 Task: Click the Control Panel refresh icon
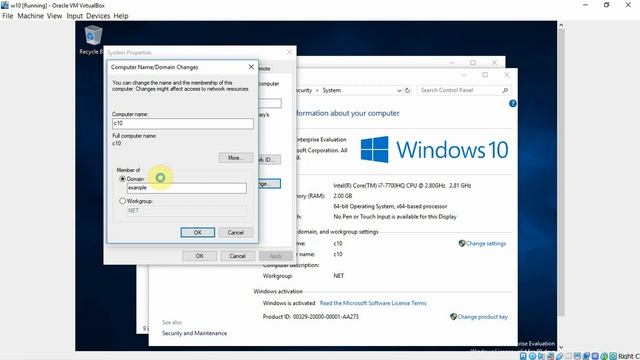(x=407, y=91)
